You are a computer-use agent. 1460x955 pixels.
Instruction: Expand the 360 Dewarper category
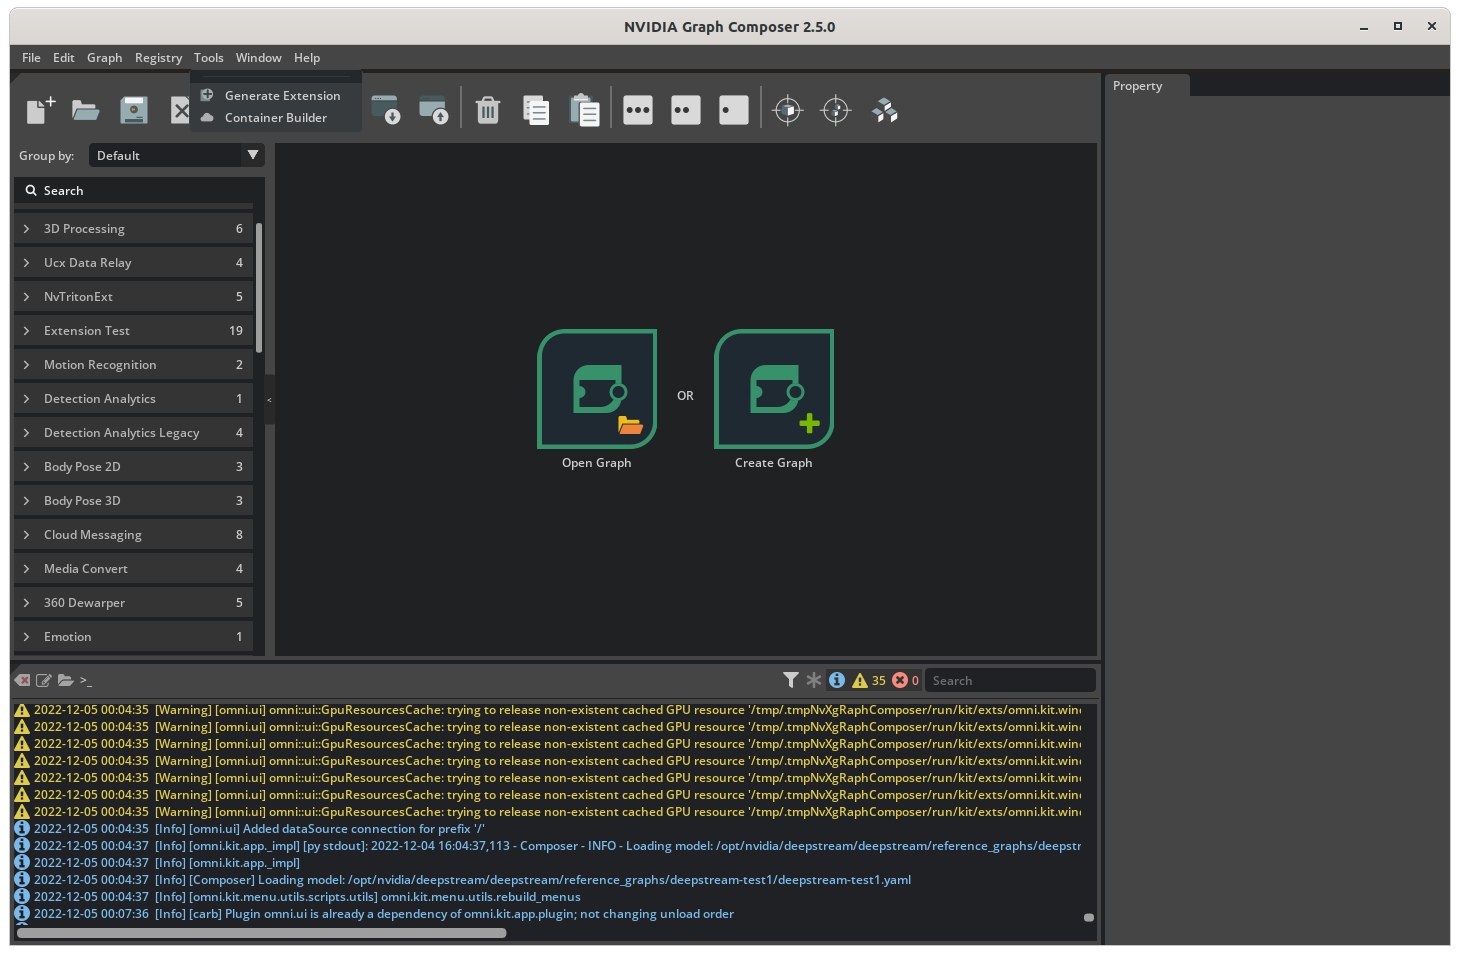[134, 603]
